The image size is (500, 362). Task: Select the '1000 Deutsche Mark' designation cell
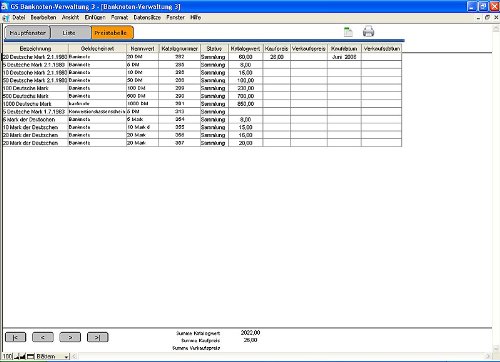click(x=35, y=104)
